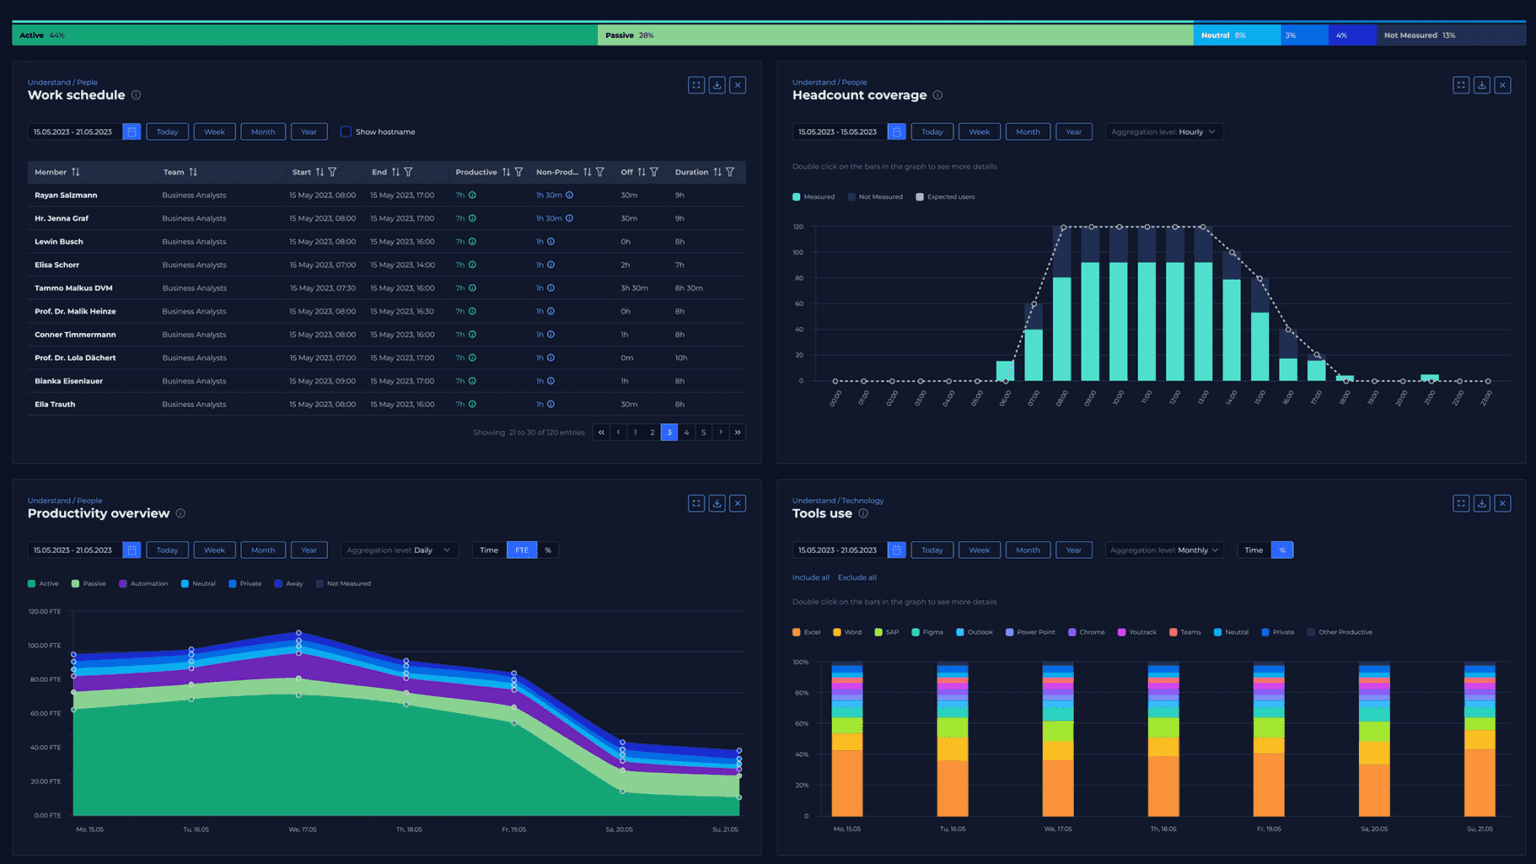
Task: Open the calendar picker for Work schedule dates
Action: click(x=132, y=131)
